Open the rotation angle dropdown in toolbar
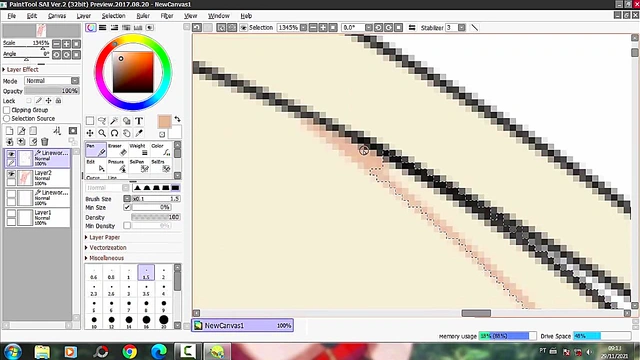640x360 pixels. (369, 27)
